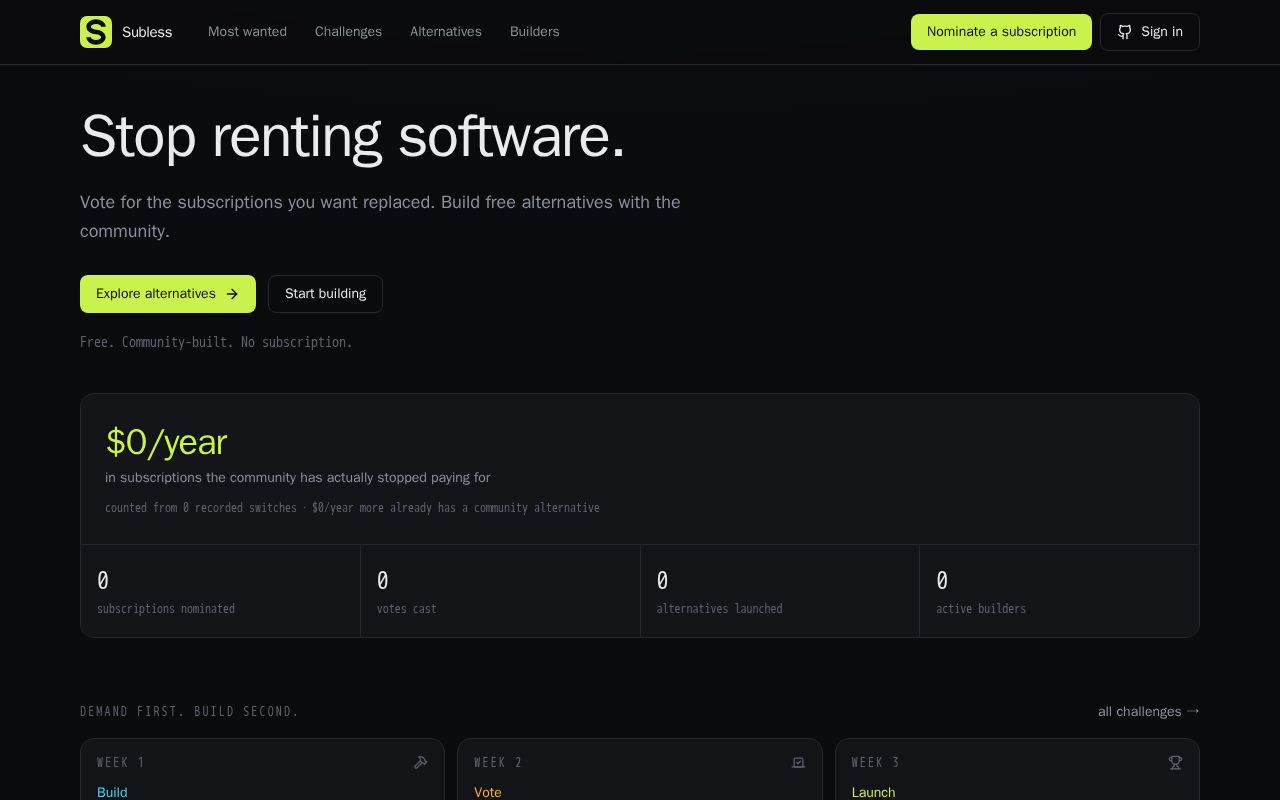Follow the all challenges link

(x=1149, y=712)
